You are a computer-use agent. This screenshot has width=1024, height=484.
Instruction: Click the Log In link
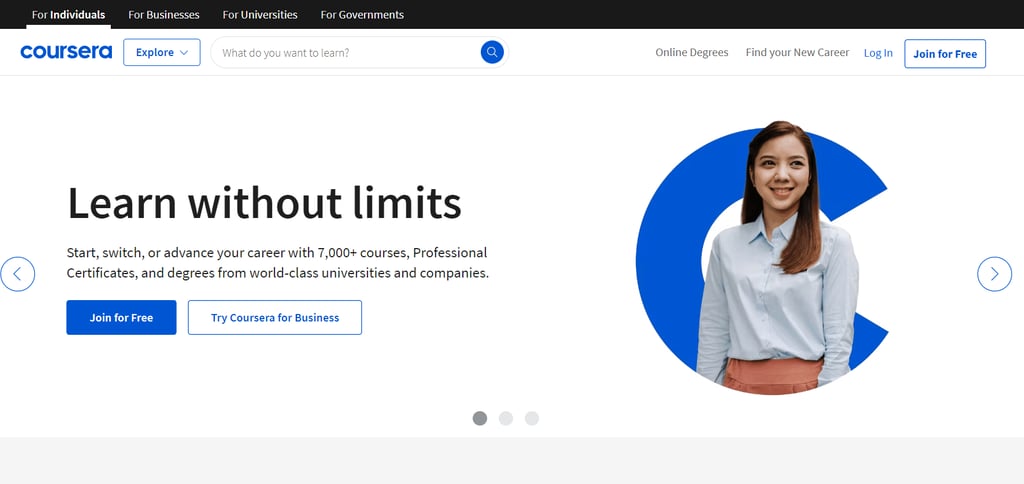878,53
